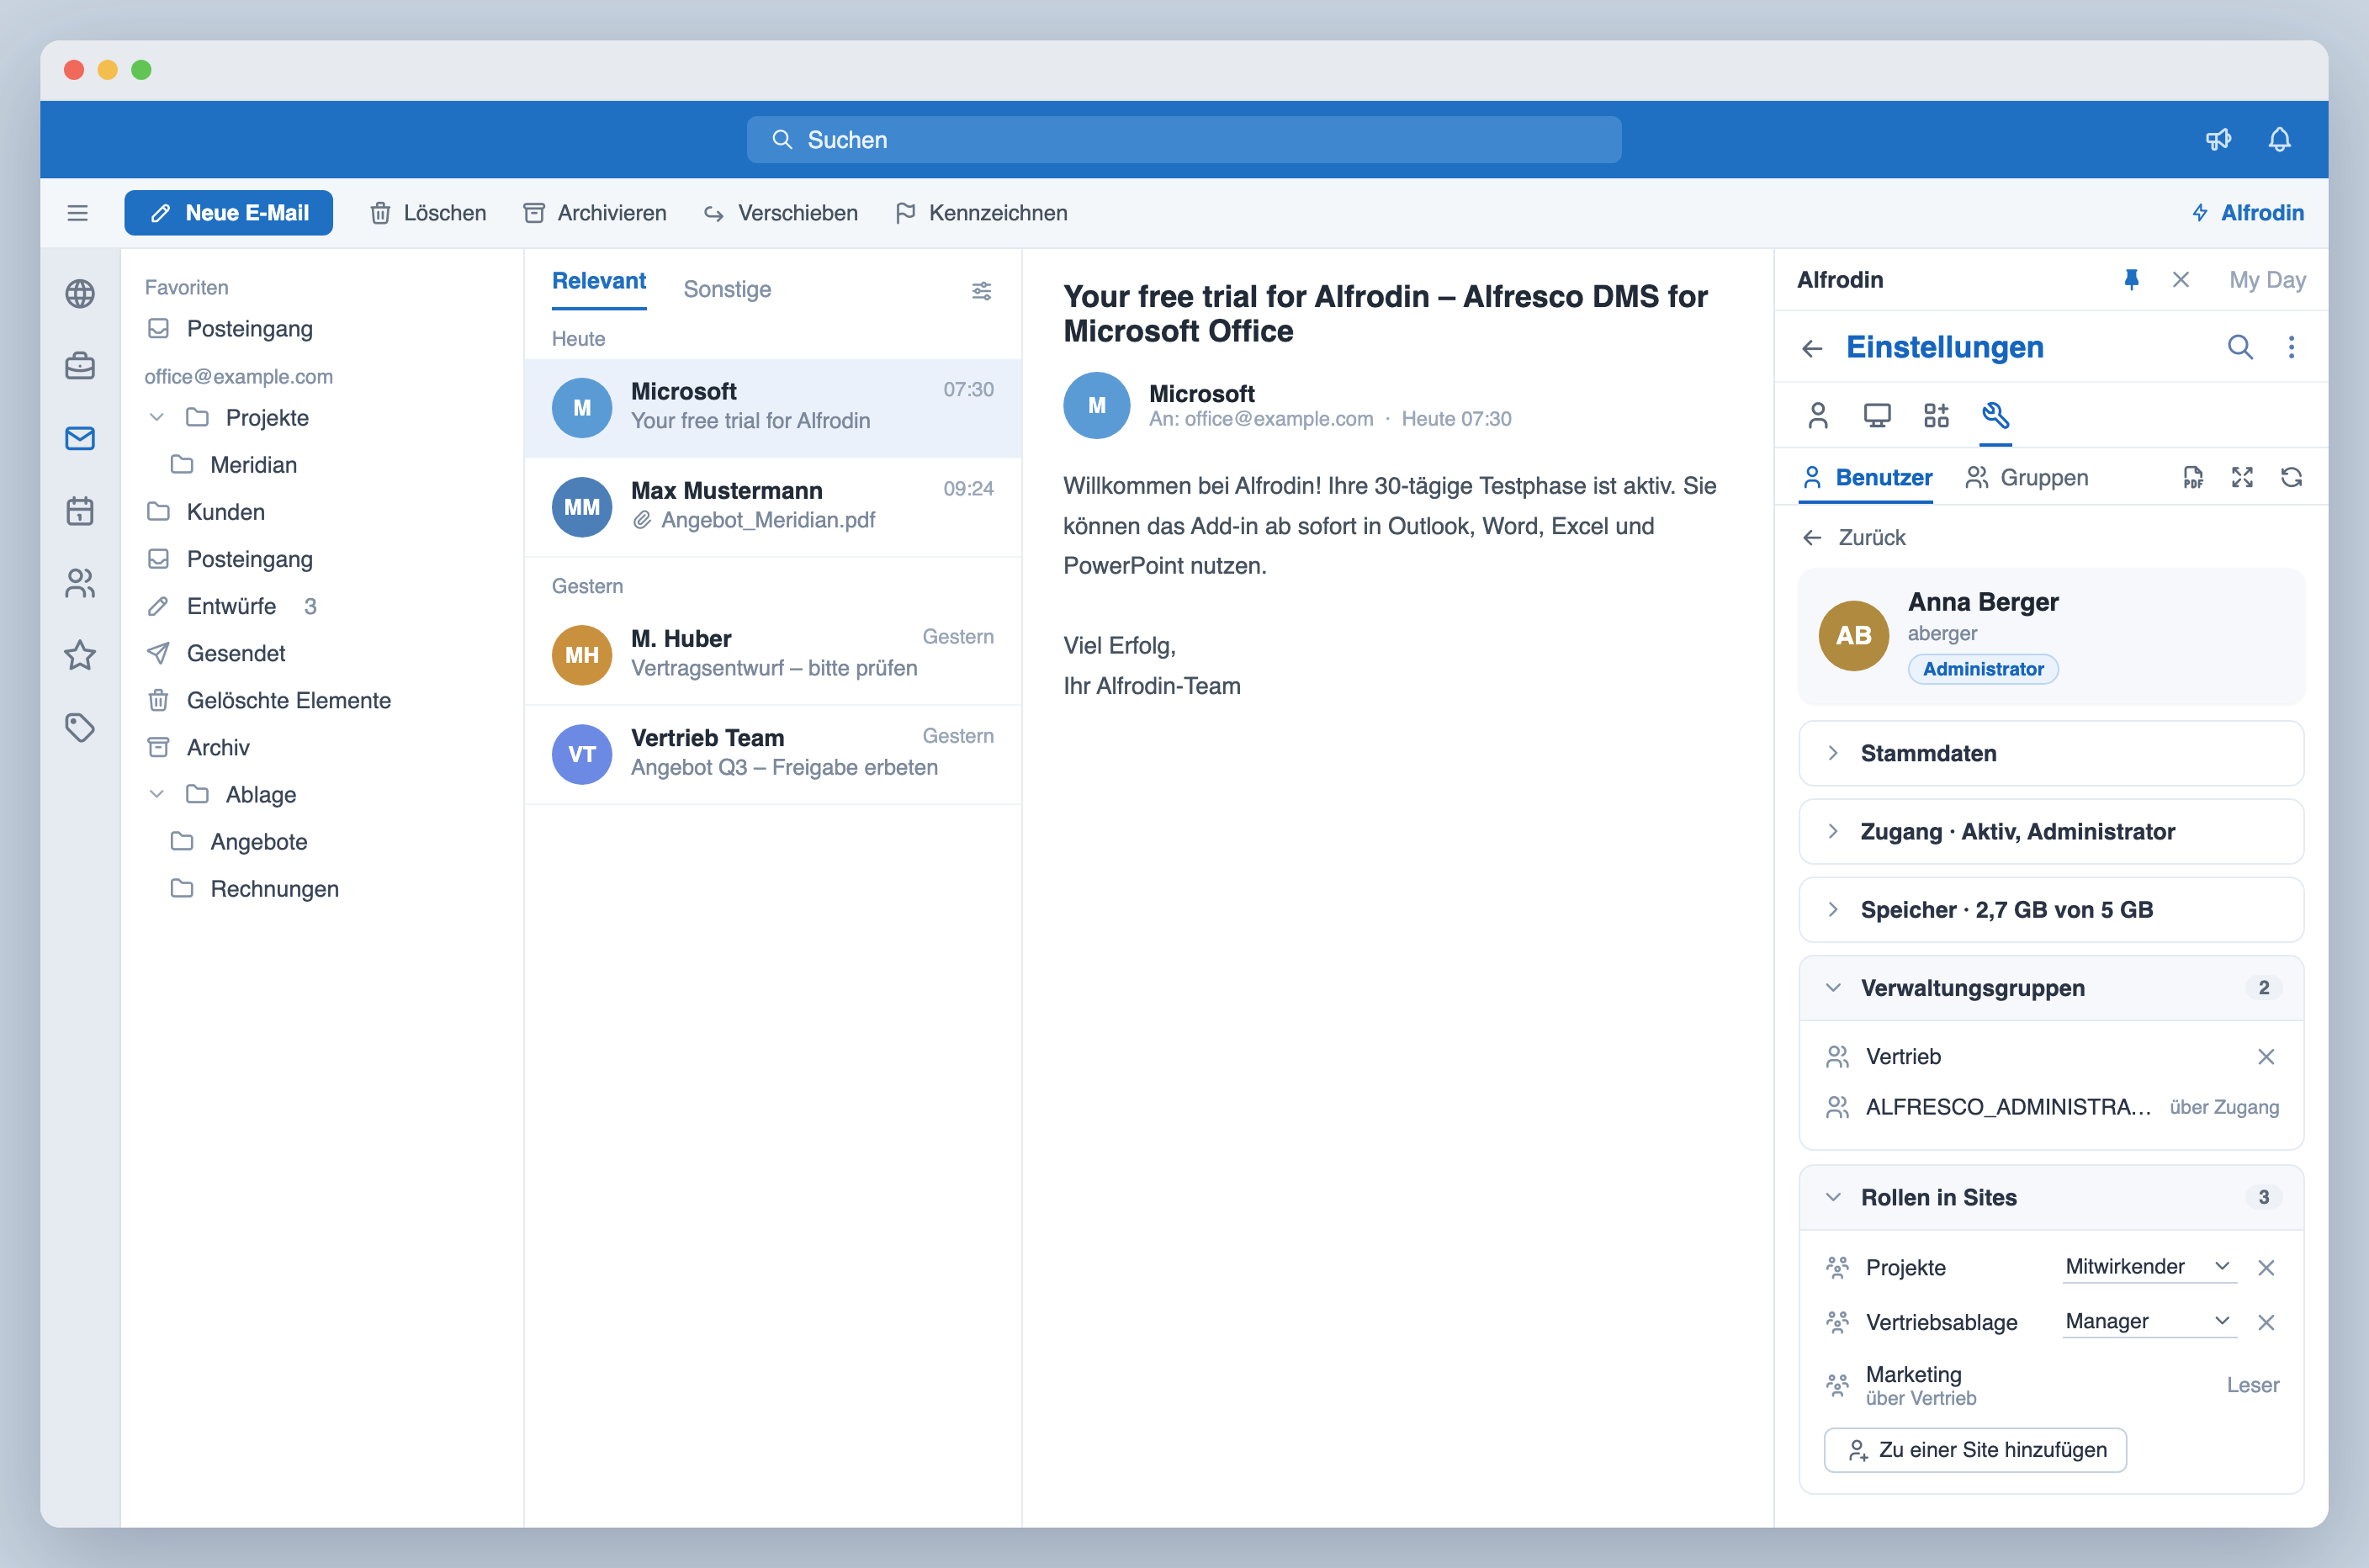Open the M. Huber Vertragsentwurf email
2369x1568 pixels.
[773, 655]
